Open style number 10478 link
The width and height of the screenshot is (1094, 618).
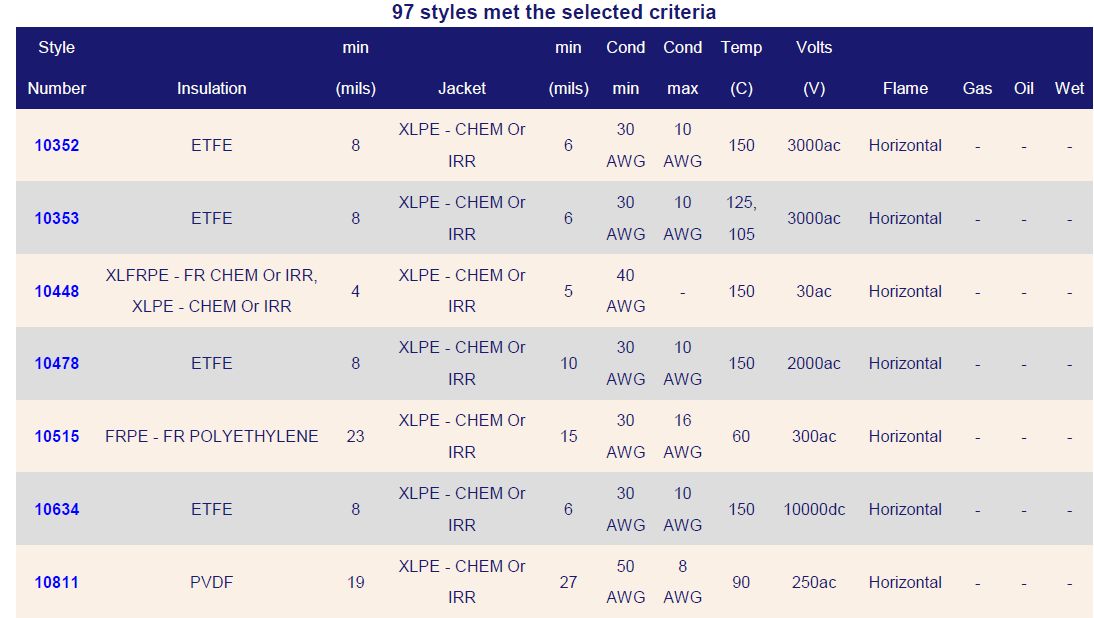(x=57, y=364)
